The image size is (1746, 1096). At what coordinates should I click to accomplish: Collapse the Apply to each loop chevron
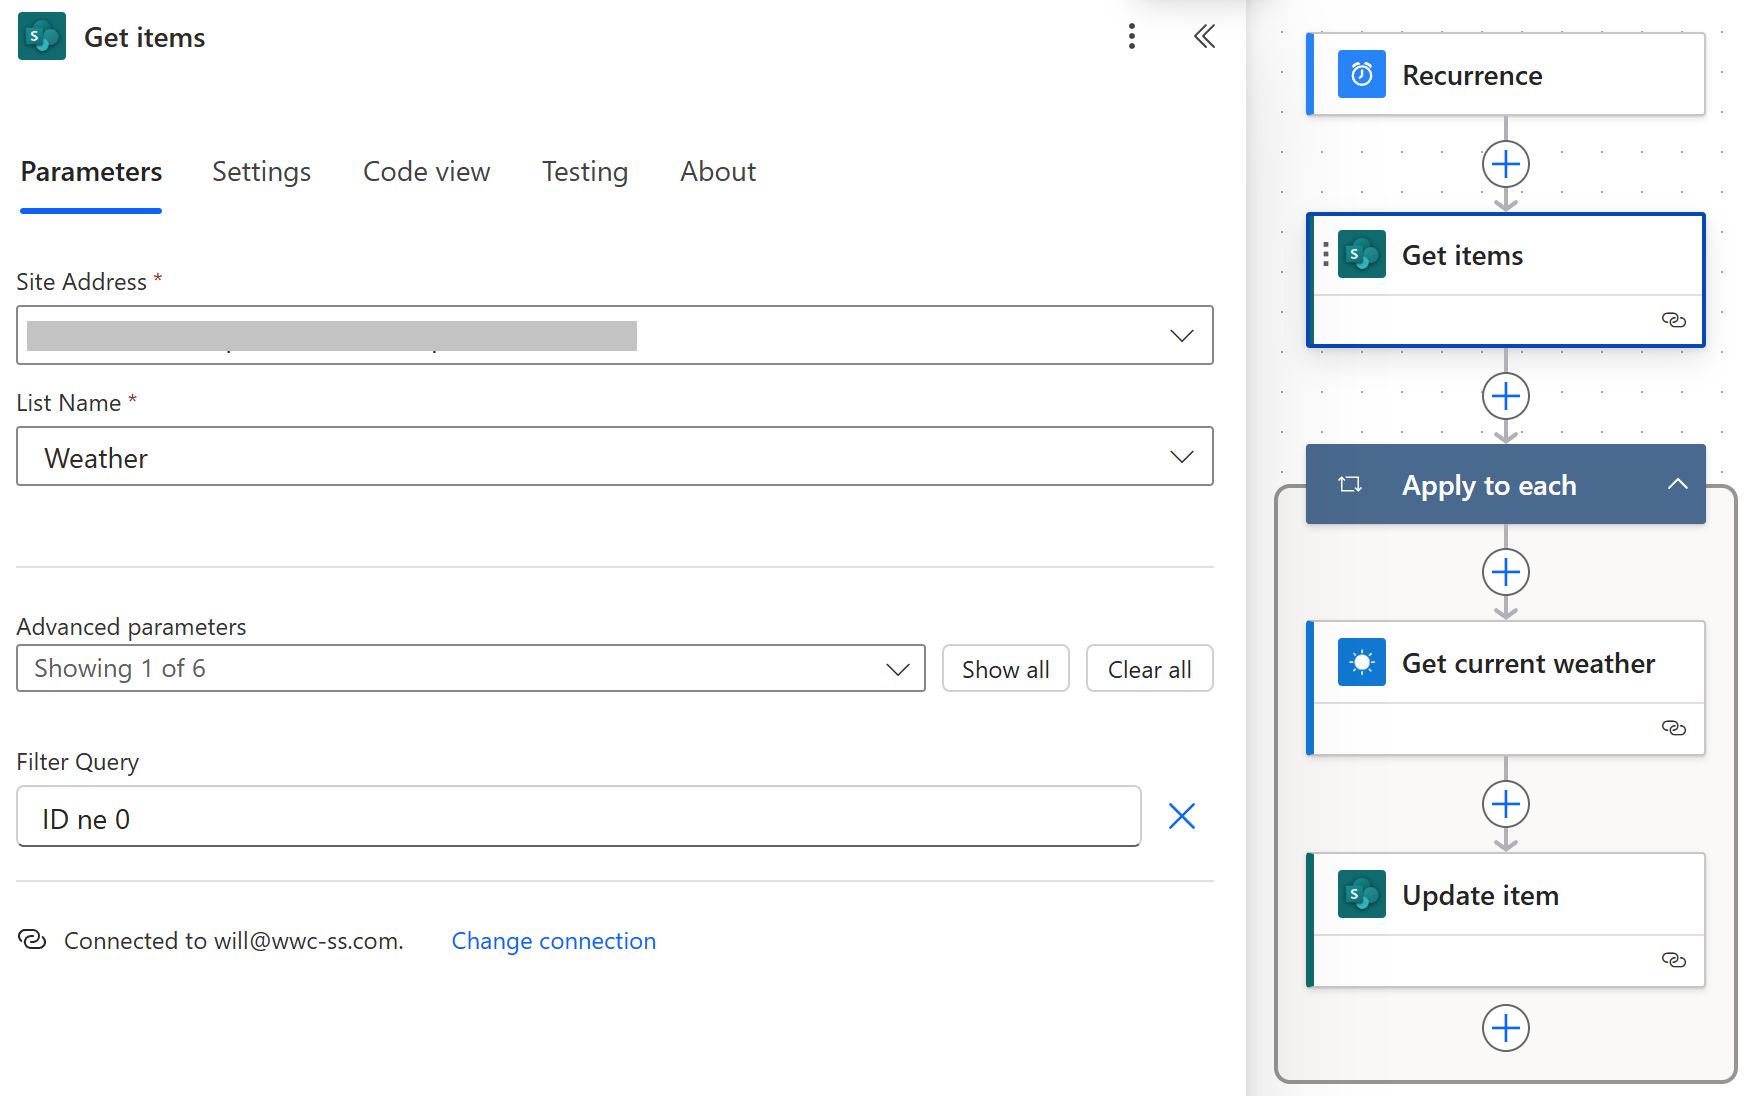pos(1678,485)
